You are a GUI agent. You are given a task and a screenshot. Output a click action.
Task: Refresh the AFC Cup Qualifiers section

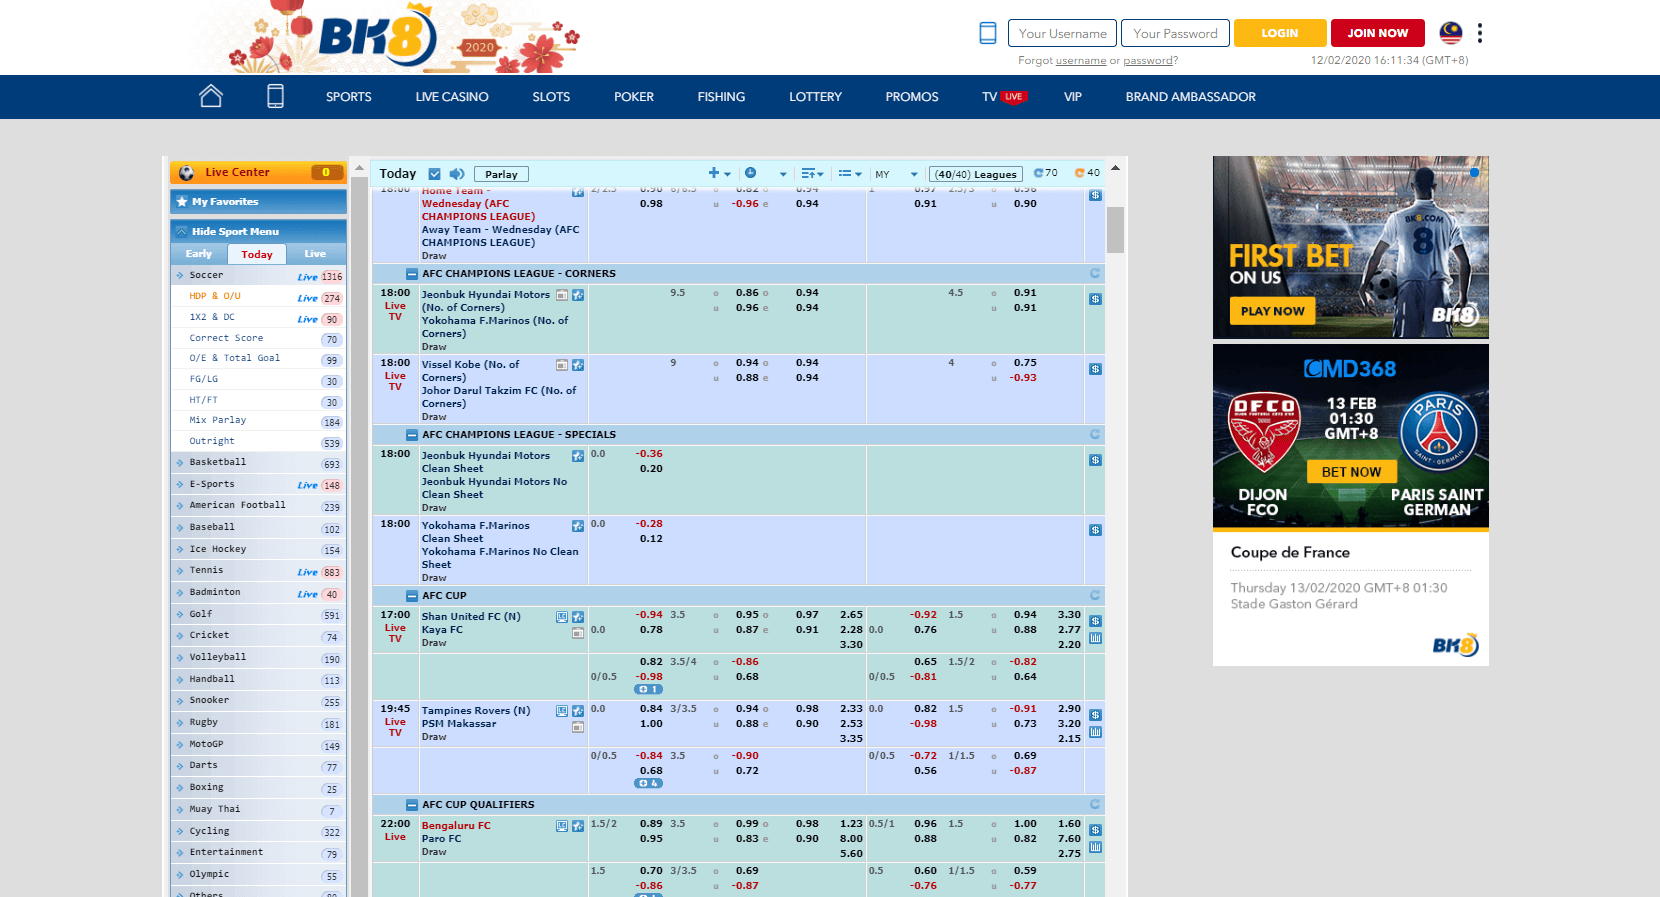tap(1095, 804)
